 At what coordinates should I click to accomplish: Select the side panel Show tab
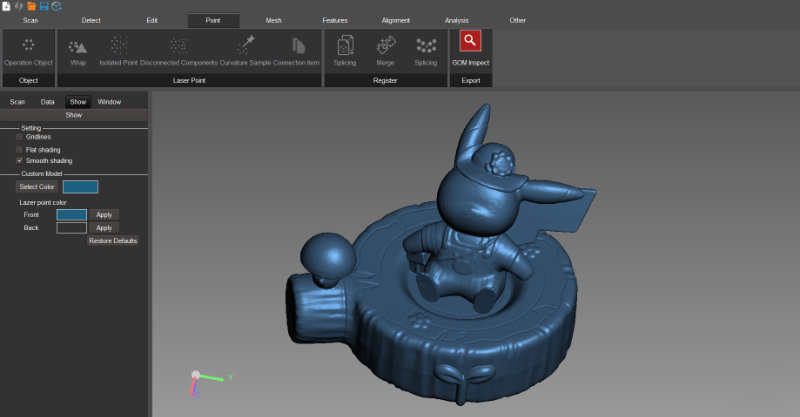(78, 102)
